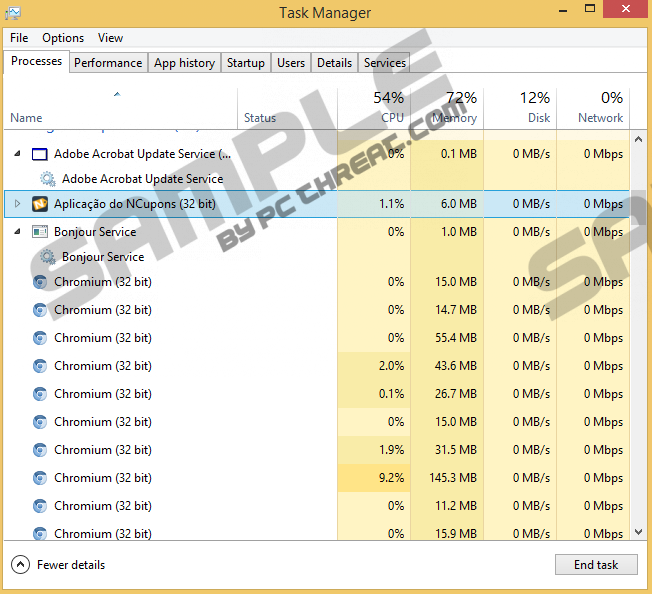
Task: Select the Processes tab
Action: coord(36,62)
